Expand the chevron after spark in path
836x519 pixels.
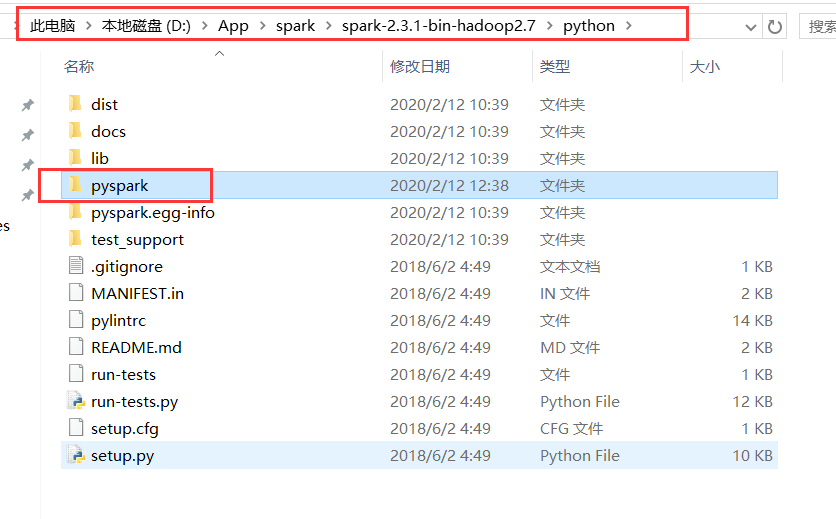click(x=328, y=26)
